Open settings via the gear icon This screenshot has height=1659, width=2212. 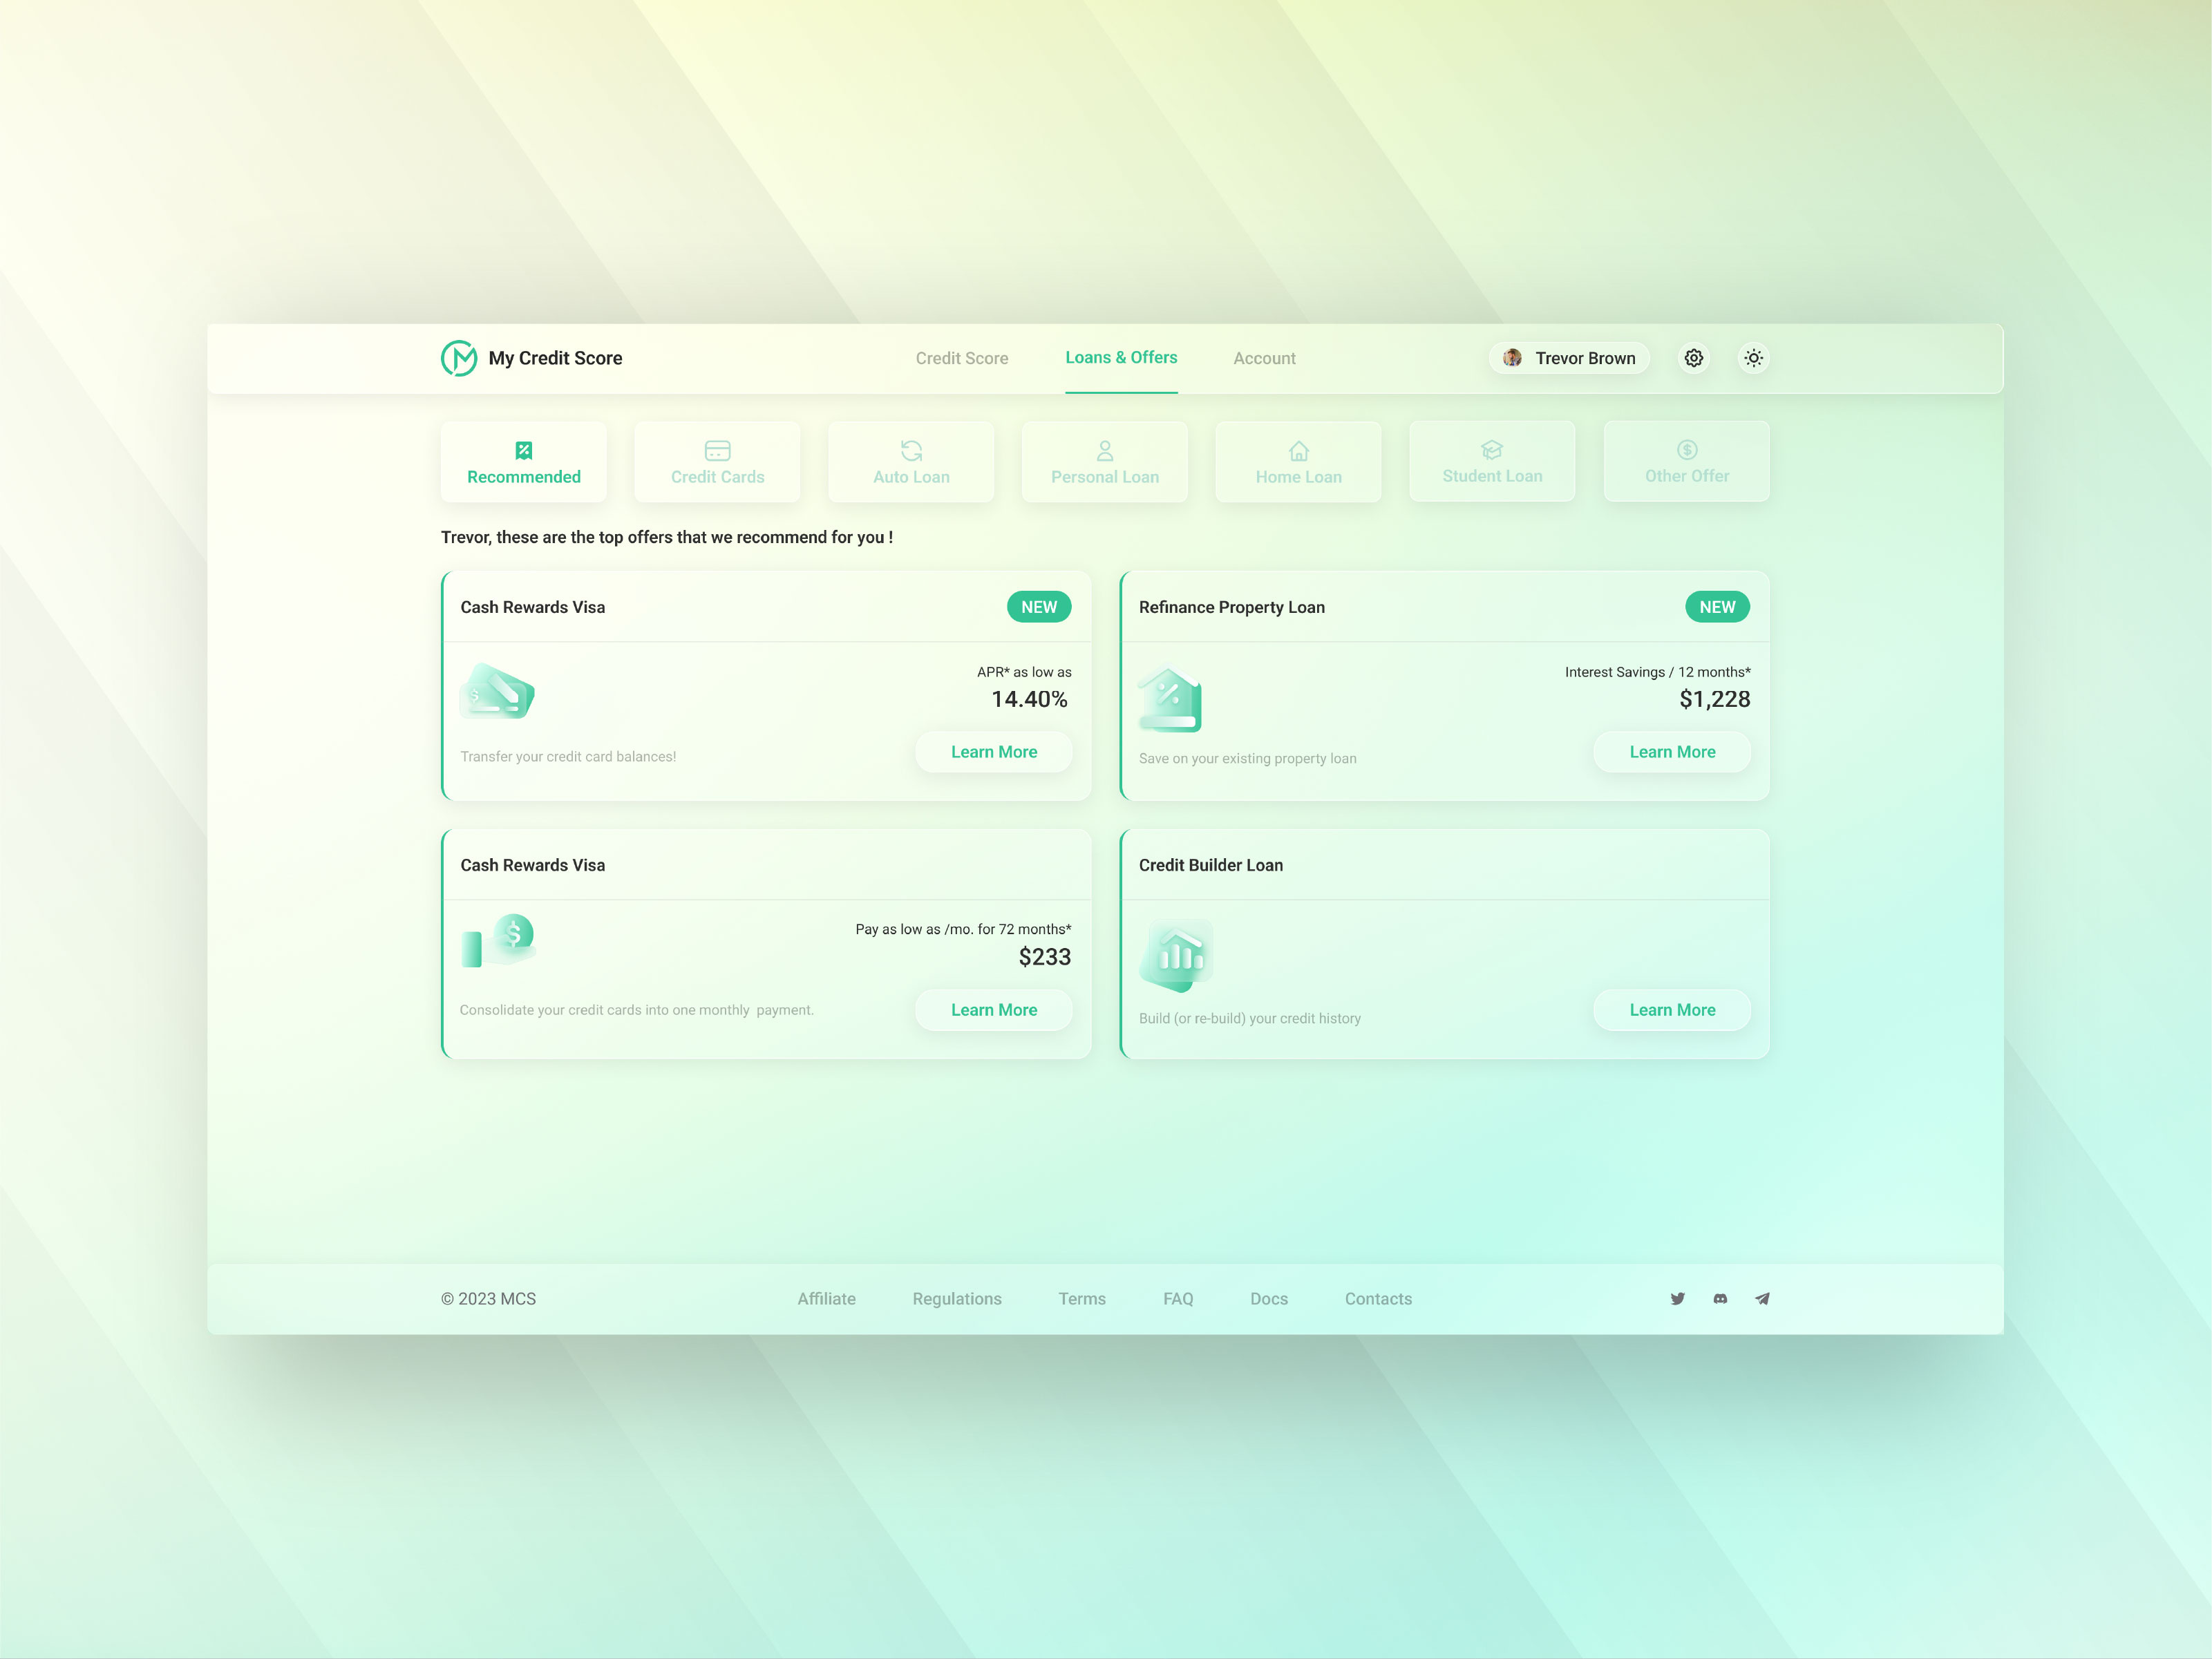click(x=1693, y=357)
